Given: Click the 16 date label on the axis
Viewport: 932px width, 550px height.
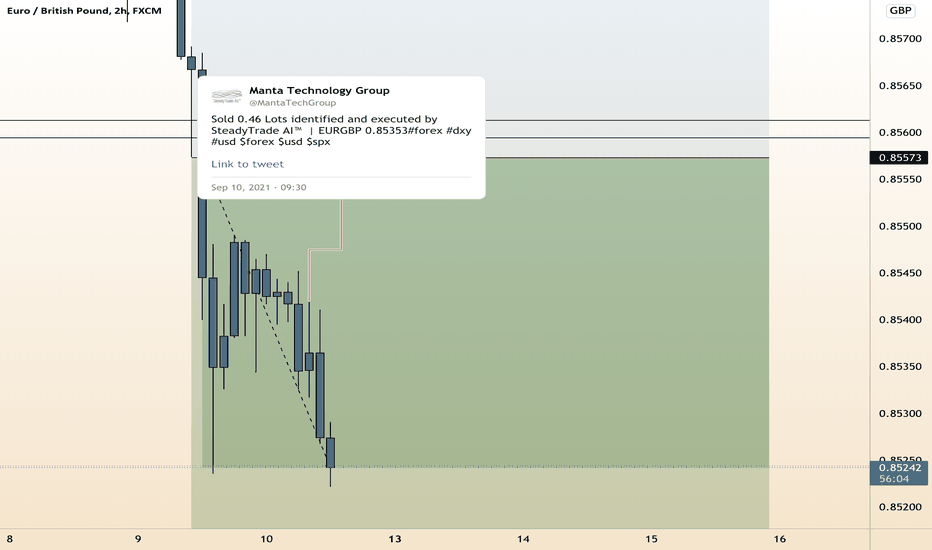Looking at the screenshot, I should (x=779, y=539).
